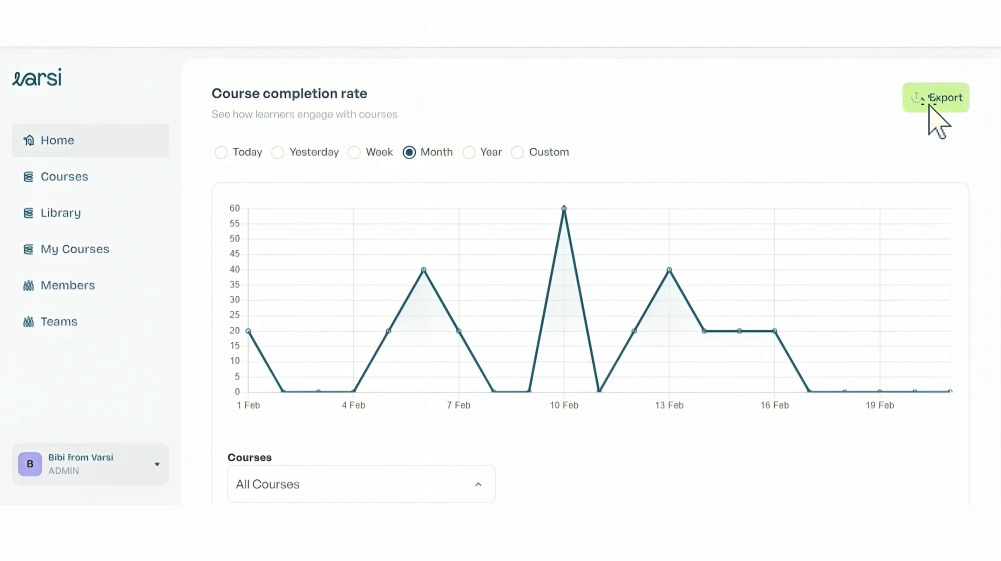This screenshot has width=1001, height=561.
Task: Click the purple B avatar icon
Action: point(30,464)
